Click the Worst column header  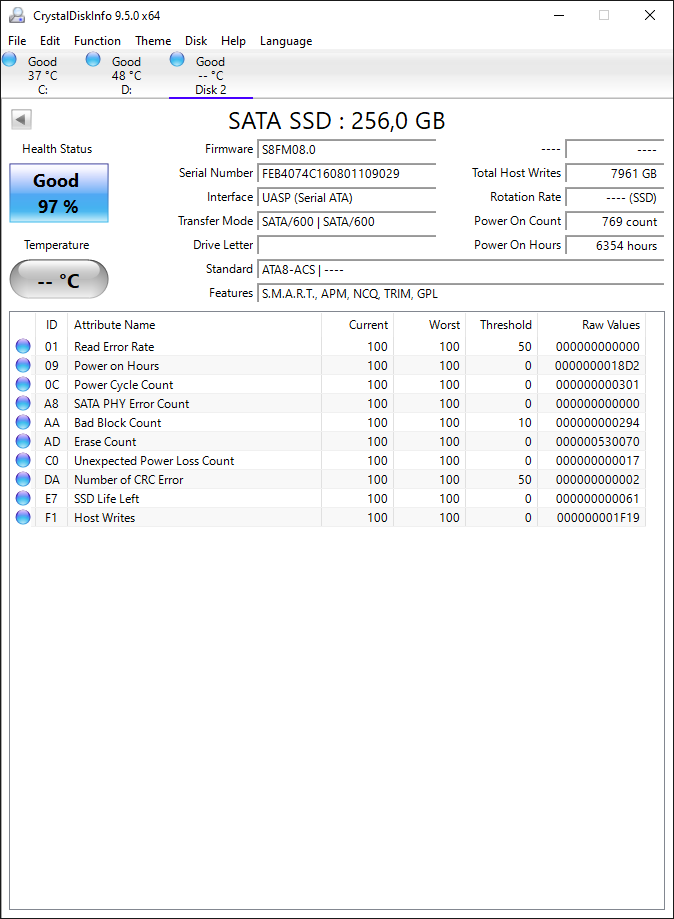429,325
